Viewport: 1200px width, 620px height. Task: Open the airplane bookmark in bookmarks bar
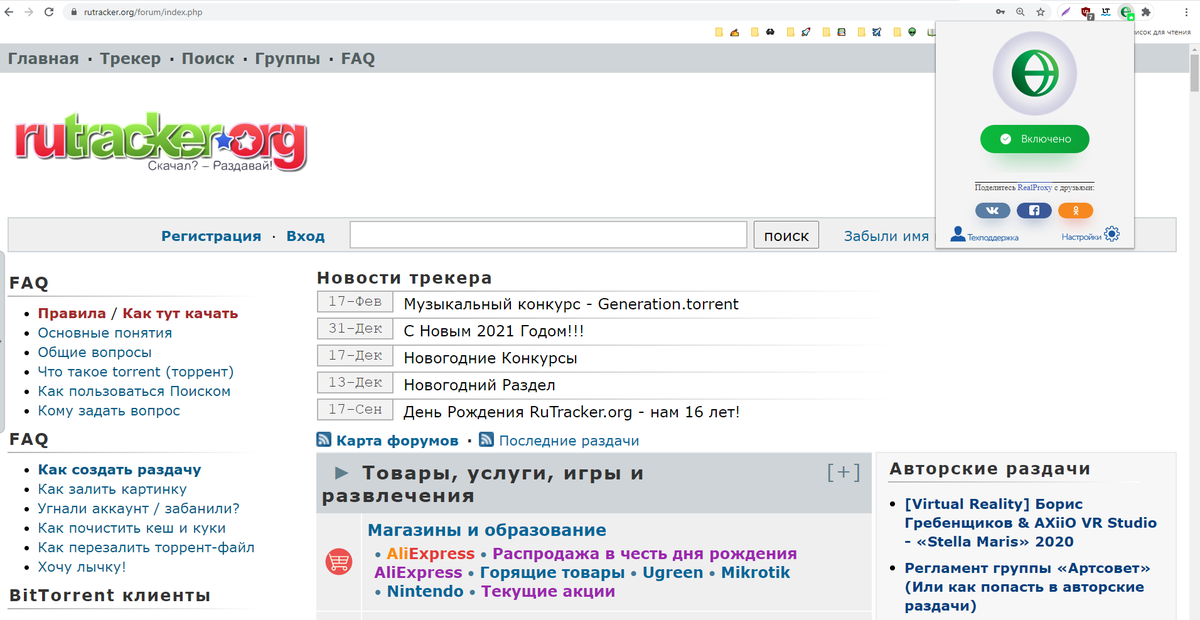(876, 32)
